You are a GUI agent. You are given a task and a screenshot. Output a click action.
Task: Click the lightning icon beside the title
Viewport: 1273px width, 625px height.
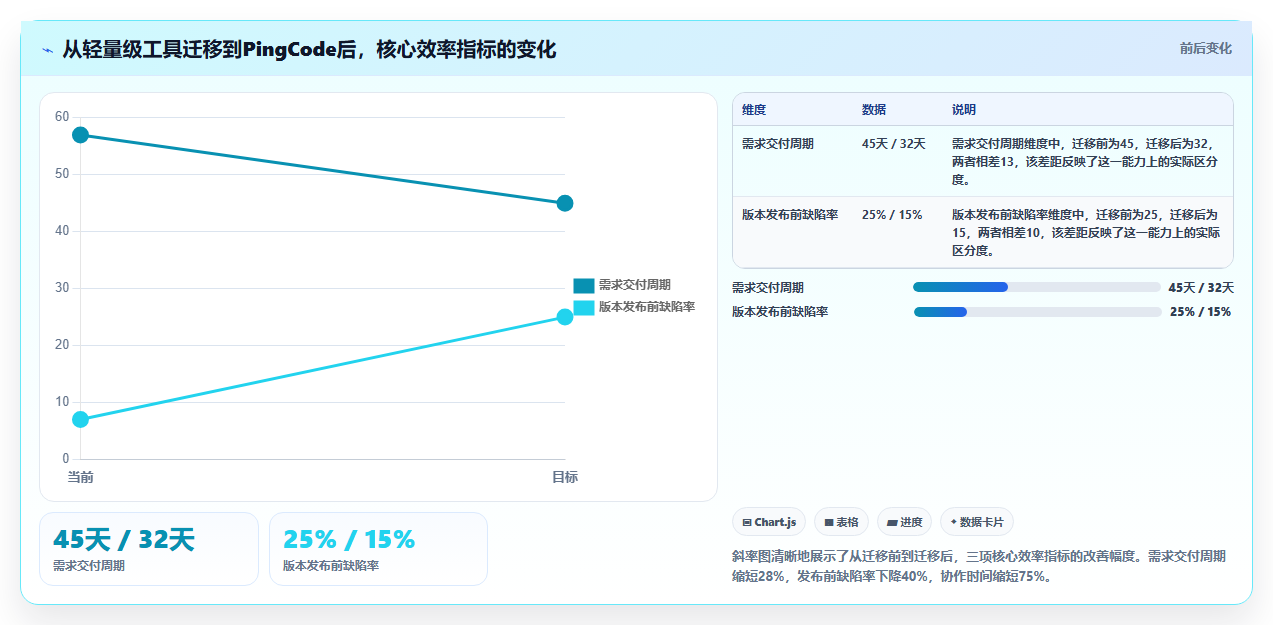[x=47, y=50]
